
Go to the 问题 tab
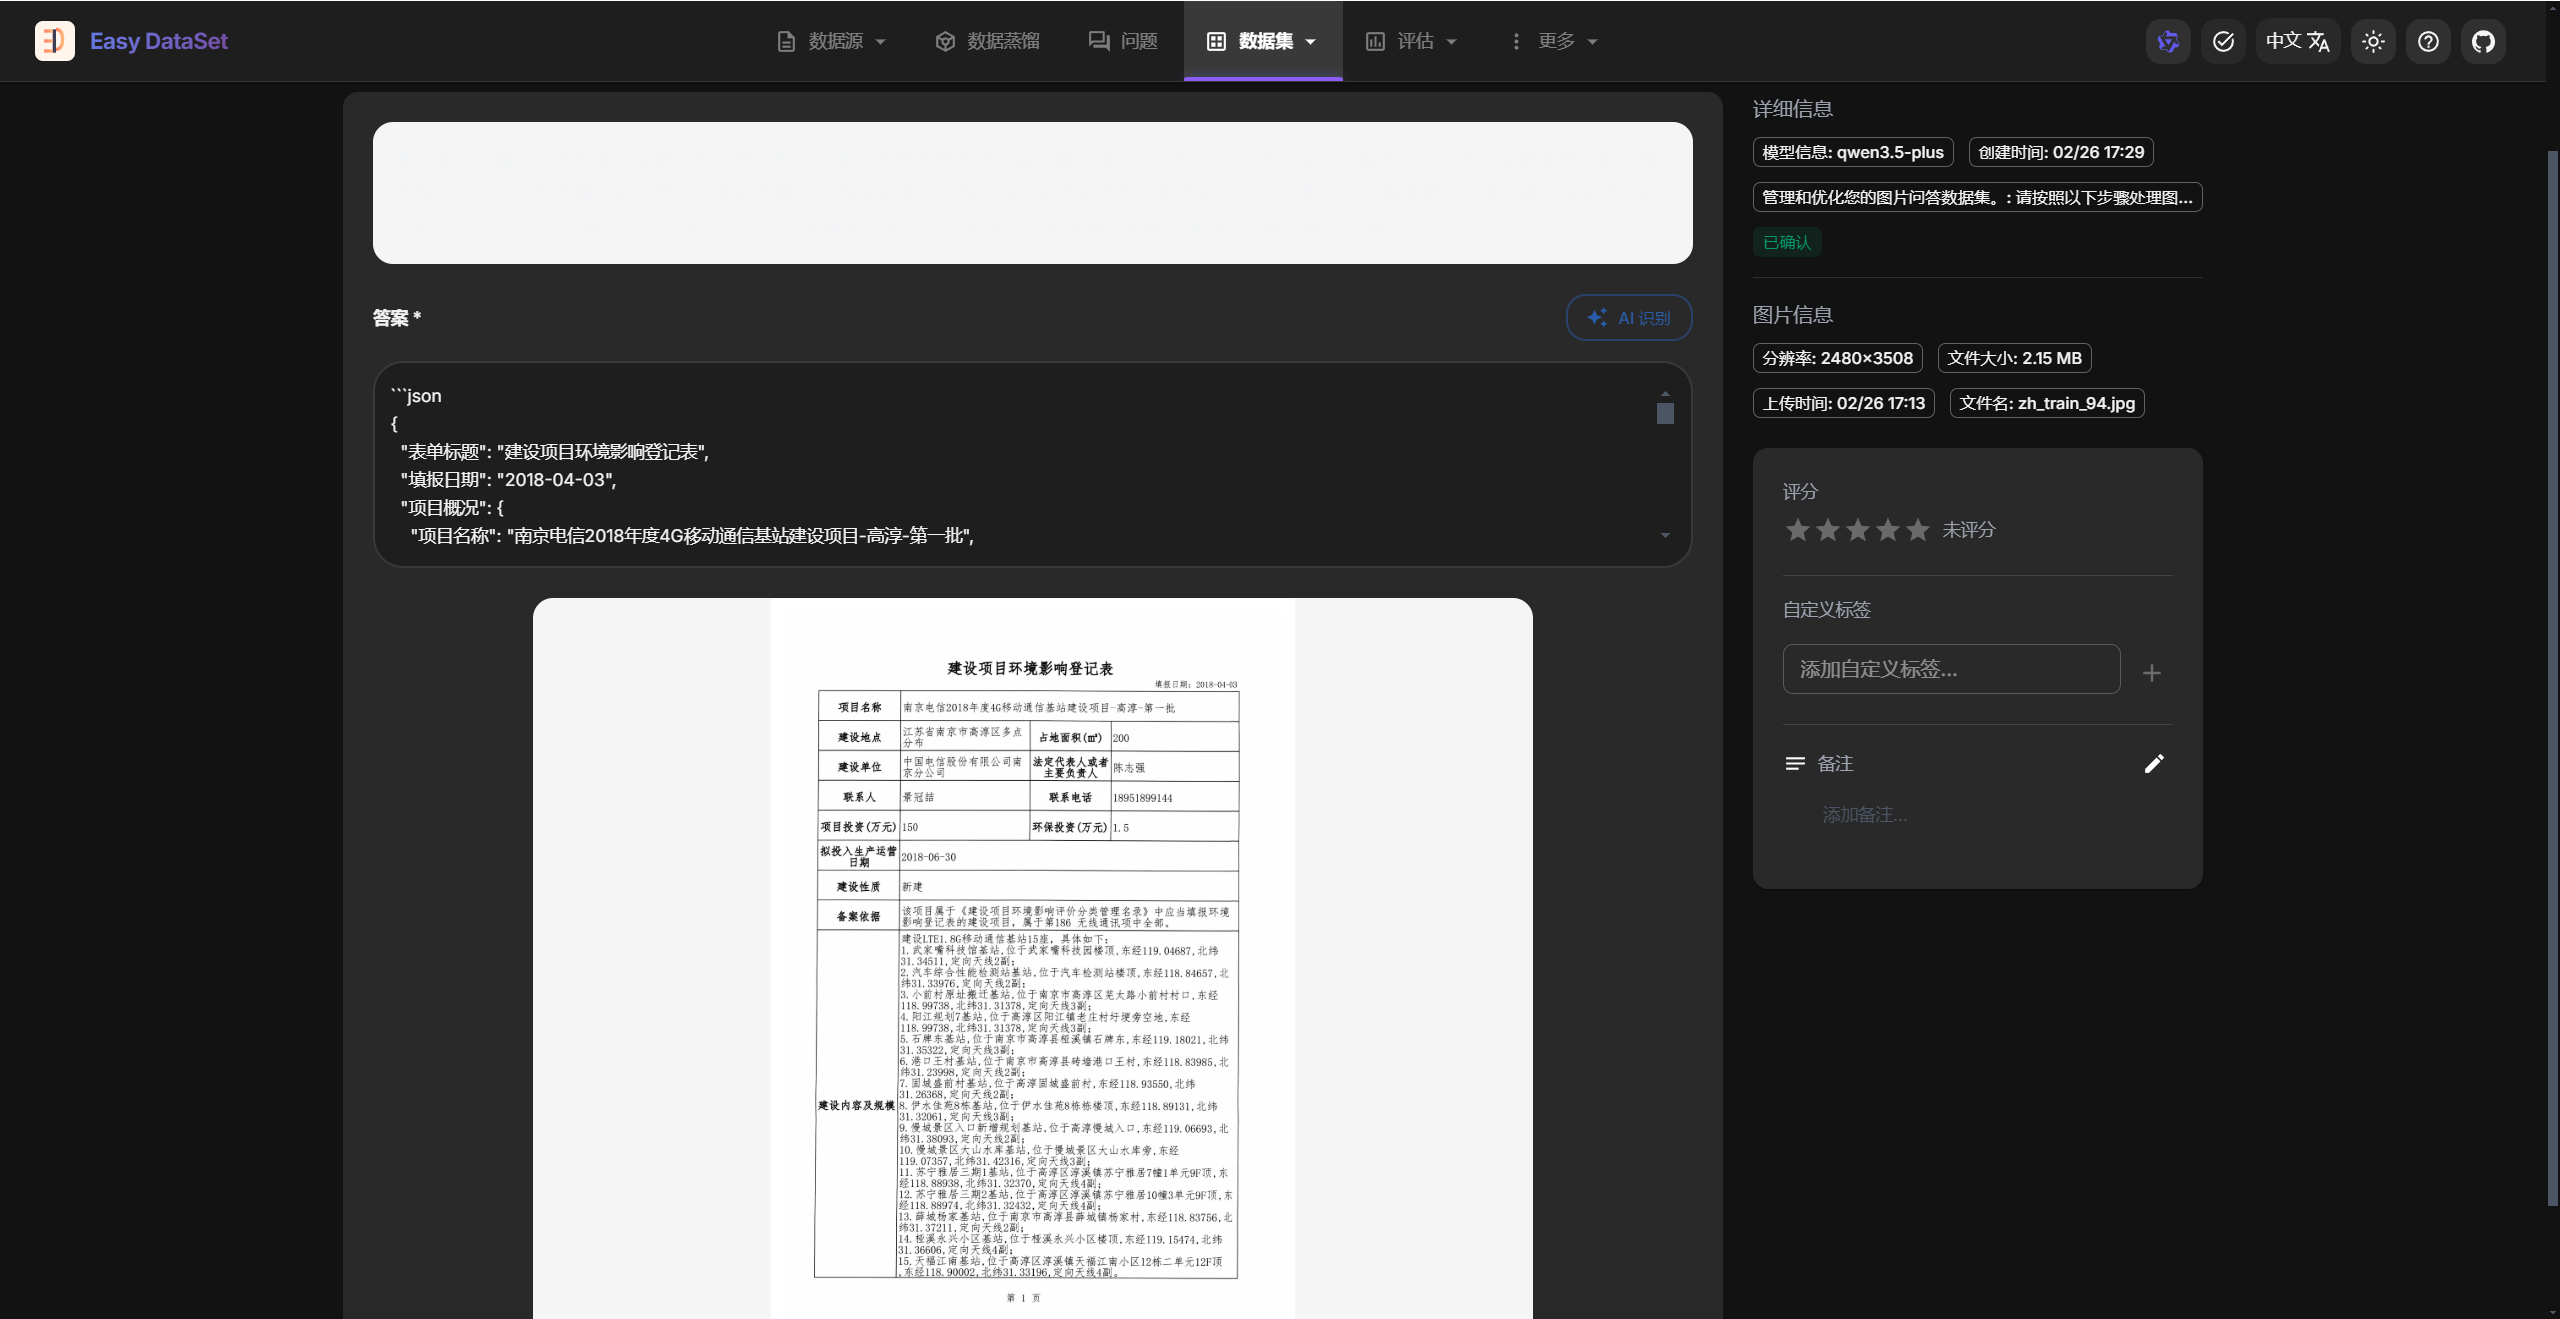pyautogui.click(x=1123, y=41)
